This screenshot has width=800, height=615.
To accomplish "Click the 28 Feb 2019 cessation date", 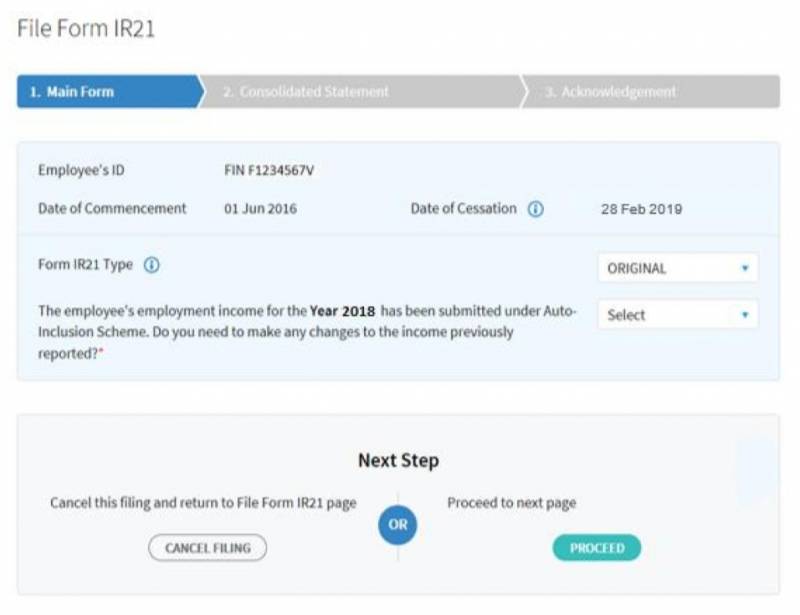I will pos(641,209).
